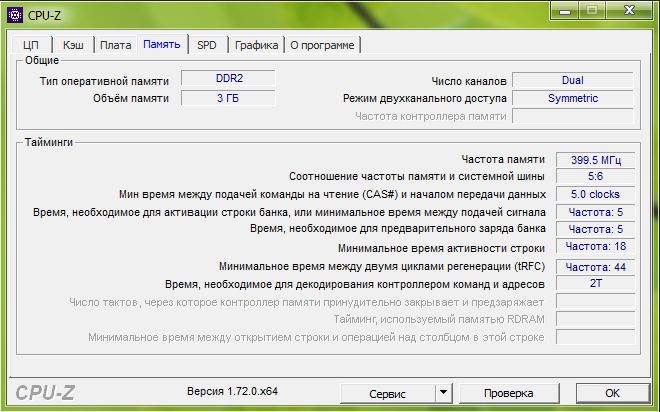Screen dimensions: 660x412
Task: Click the Частота: 44 tRFC value
Action: tap(596, 267)
